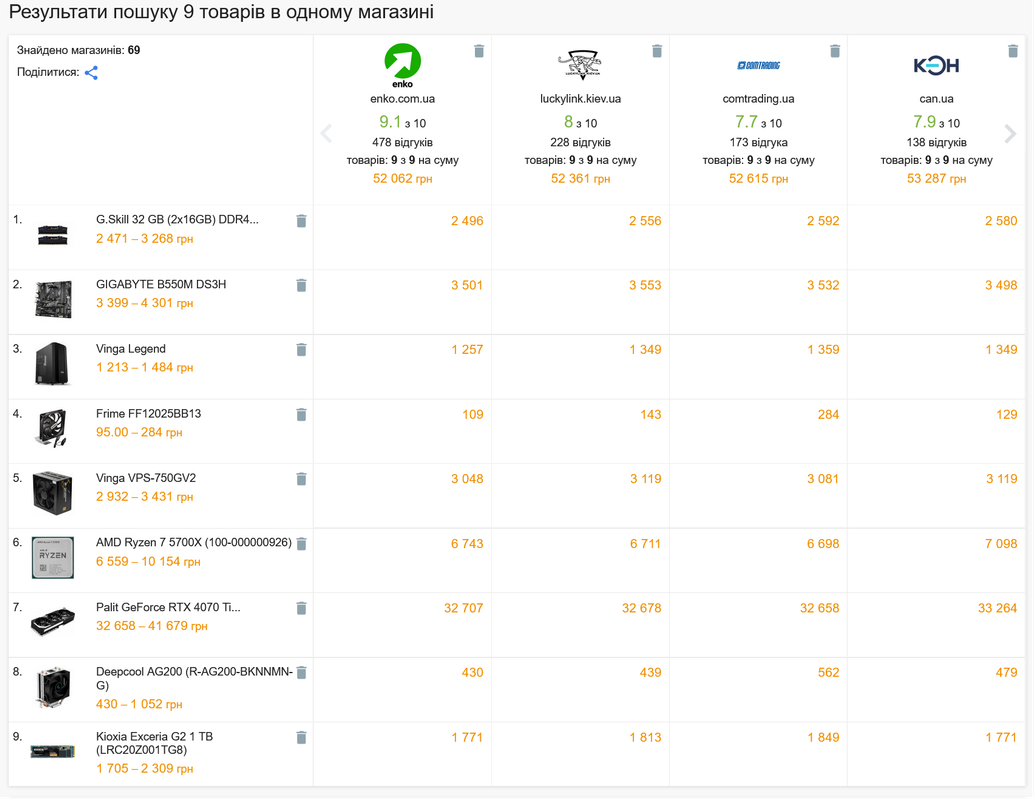Remove comtrading.ua store with trash icon
Image resolution: width=1036 pixels, height=800 pixels.
tap(835, 51)
